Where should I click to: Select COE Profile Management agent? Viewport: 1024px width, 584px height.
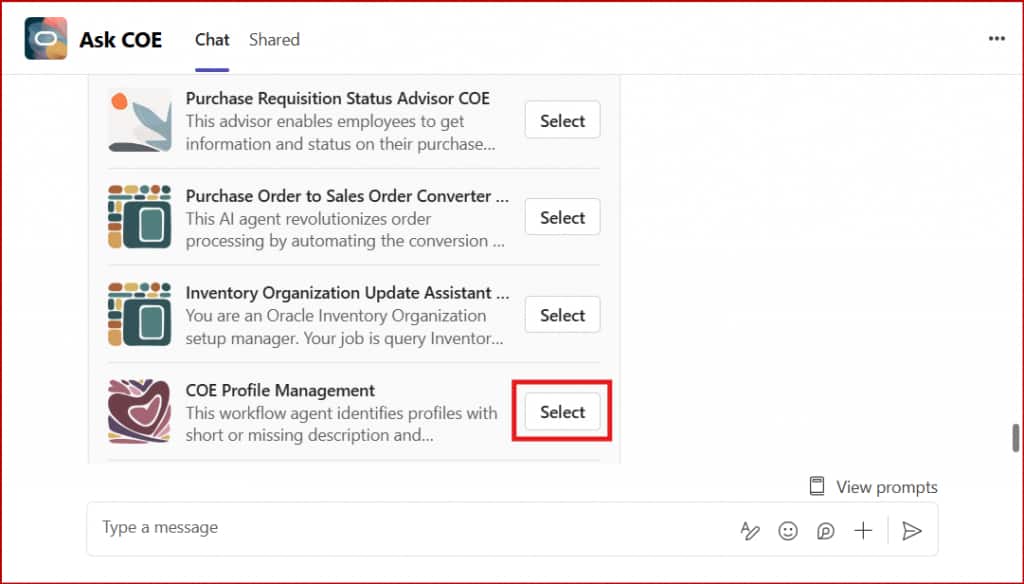pyautogui.click(x=562, y=412)
